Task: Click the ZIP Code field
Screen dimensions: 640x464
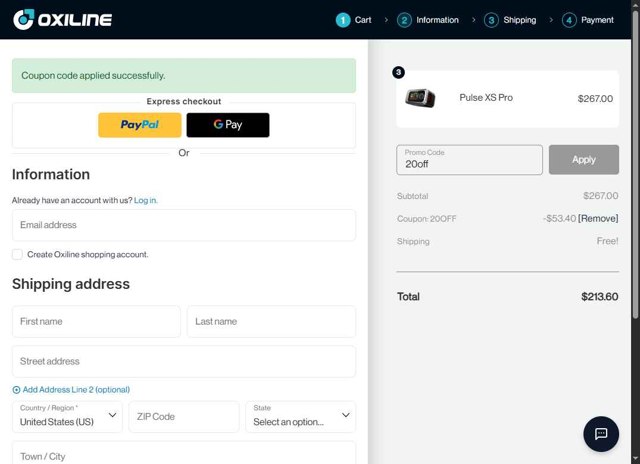Action: click(184, 417)
